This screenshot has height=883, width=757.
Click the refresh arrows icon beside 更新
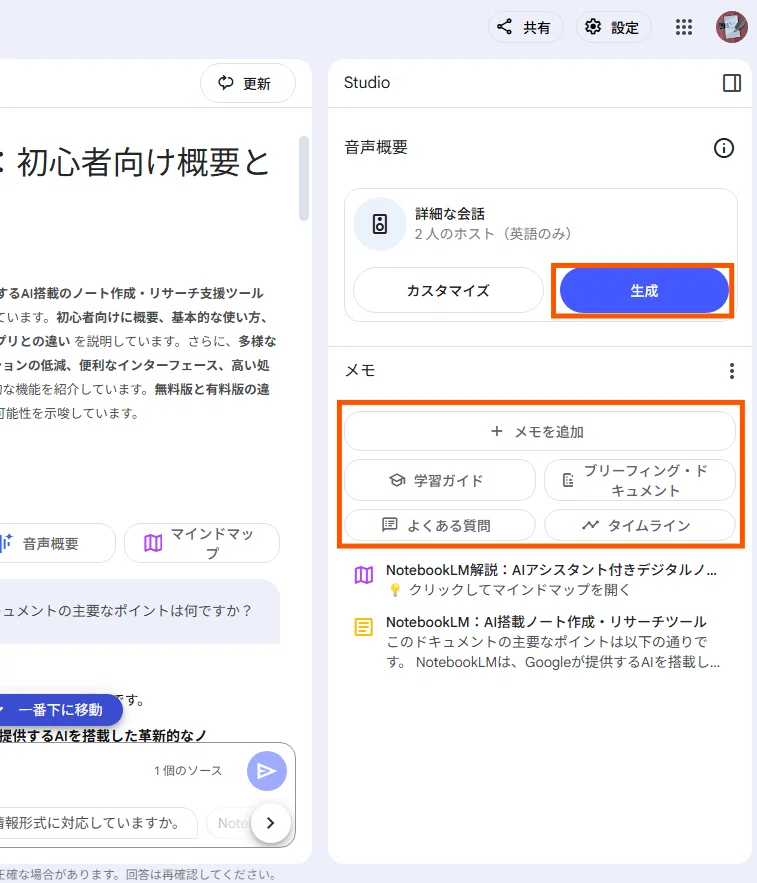(x=226, y=83)
